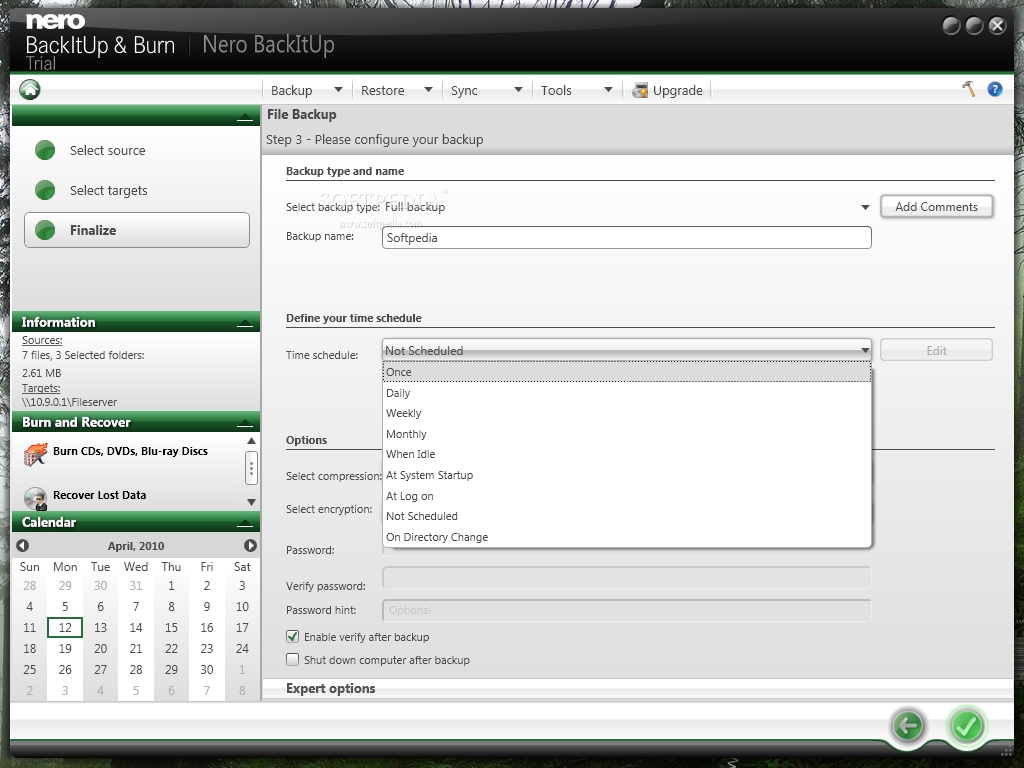Click the Upgrade toolbar button

coord(667,90)
